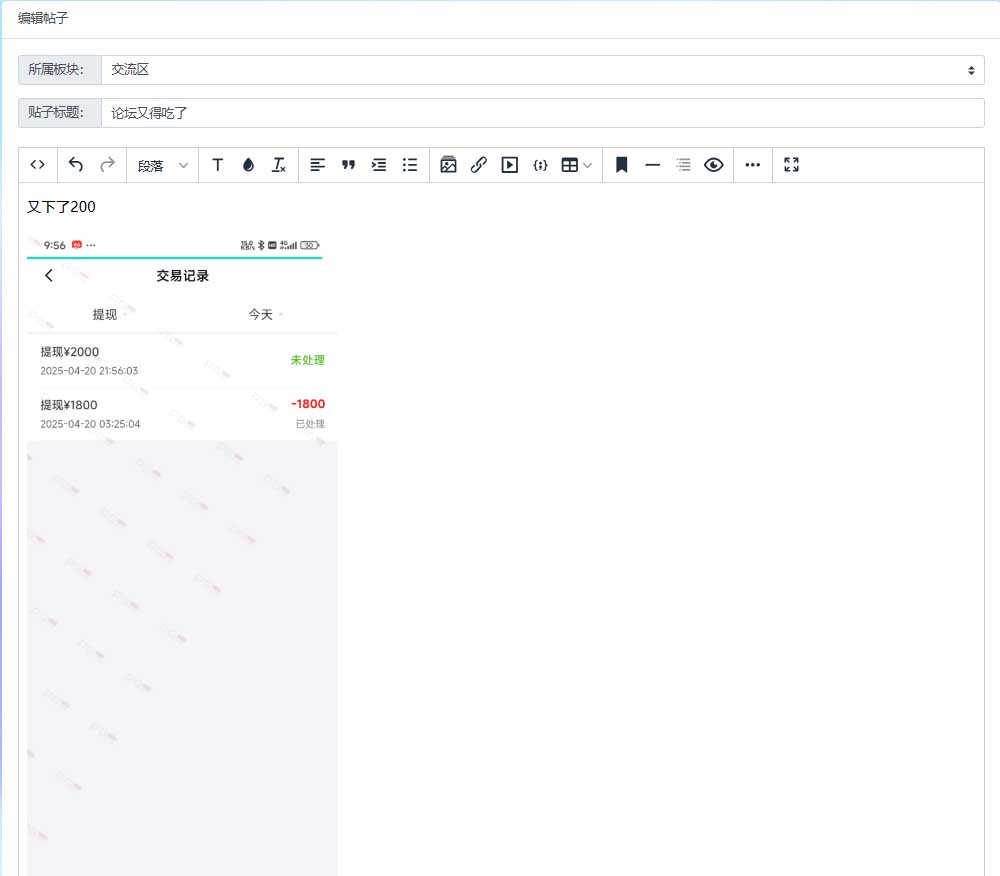Click the 编辑帖子 page heading
The width and height of the screenshot is (1000, 876).
click(43, 18)
